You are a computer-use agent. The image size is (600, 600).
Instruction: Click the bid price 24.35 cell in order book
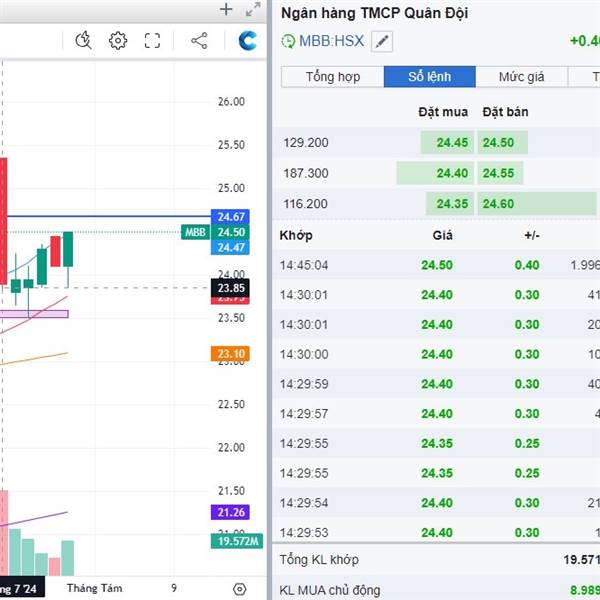click(450, 204)
